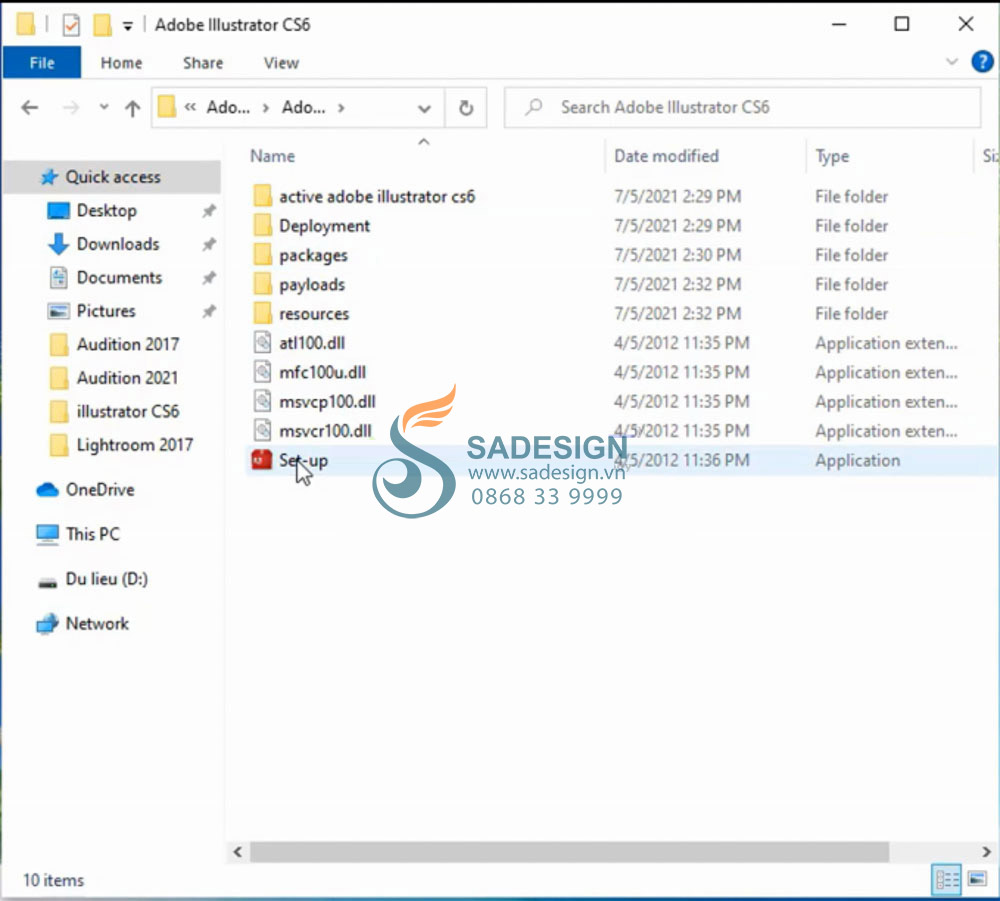The height and width of the screenshot is (901, 1000).
Task: Select the payloads folder icon
Action: coord(262,284)
